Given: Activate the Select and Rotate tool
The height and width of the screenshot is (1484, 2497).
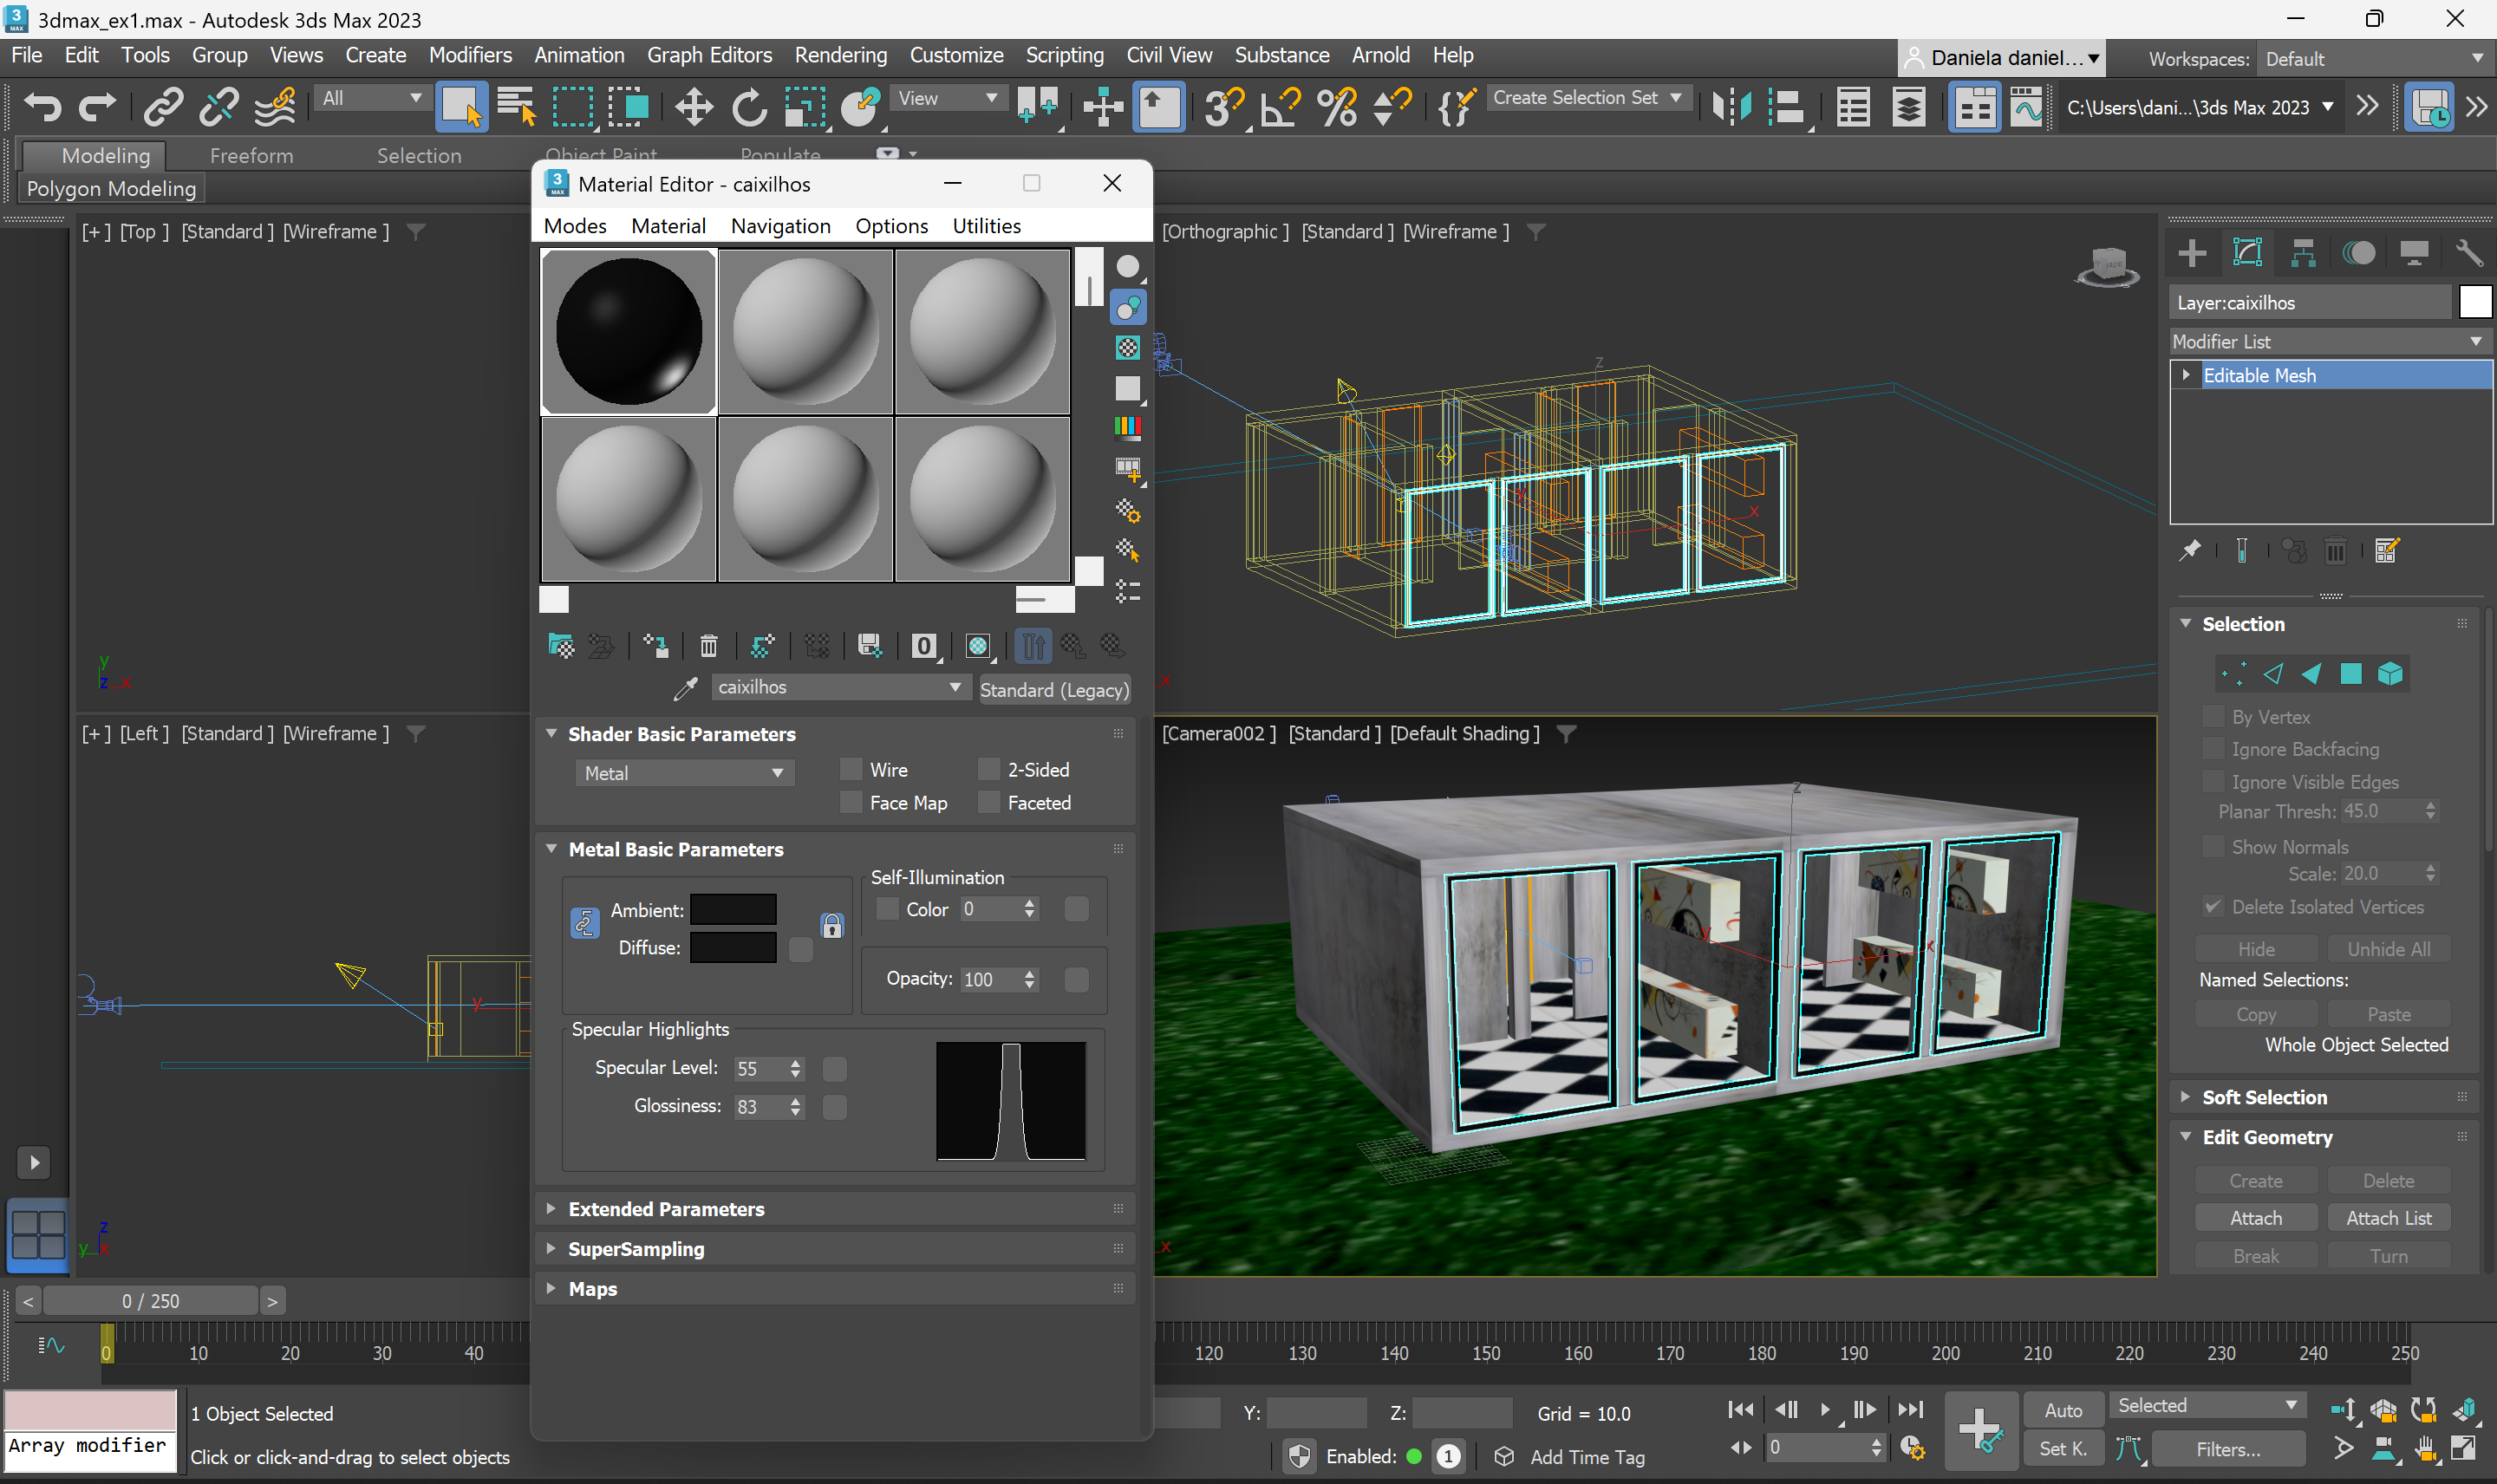Looking at the screenshot, I should coord(748,107).
